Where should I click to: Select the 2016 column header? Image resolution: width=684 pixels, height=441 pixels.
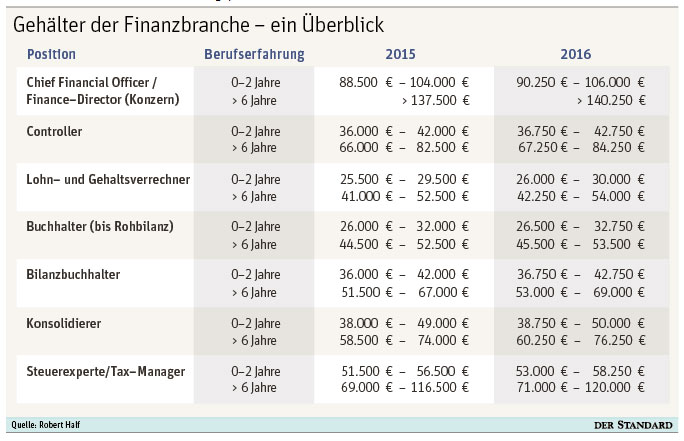(576, 54)
